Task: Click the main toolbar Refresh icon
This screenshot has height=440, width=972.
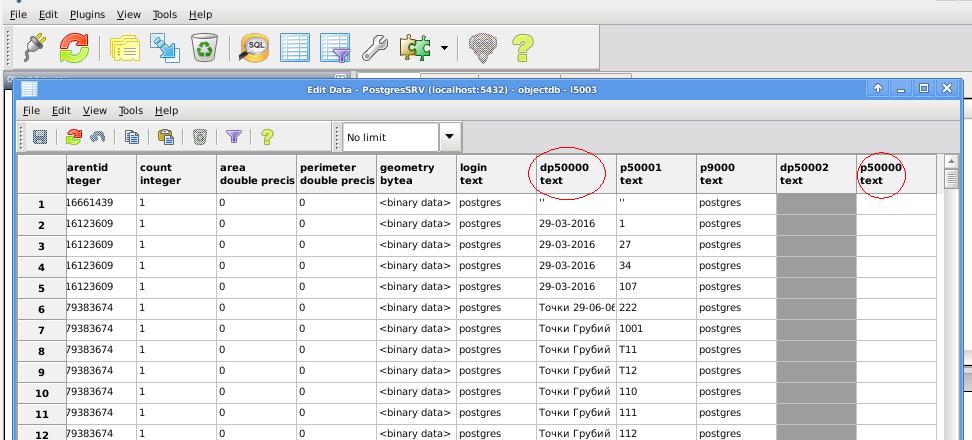Action: (73, 47)
